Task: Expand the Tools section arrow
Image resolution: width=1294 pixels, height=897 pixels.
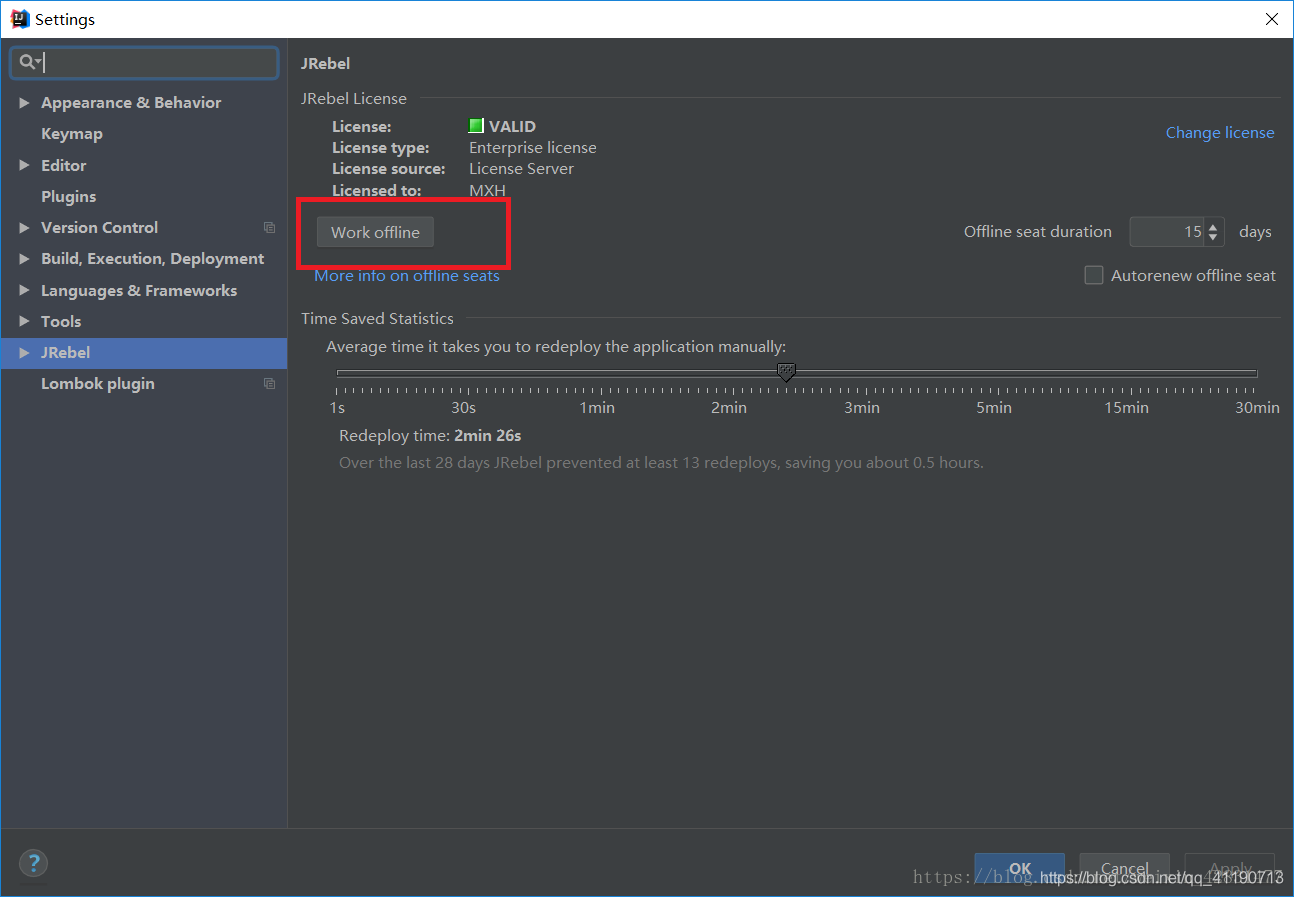Action: click(x=24, y=322)
